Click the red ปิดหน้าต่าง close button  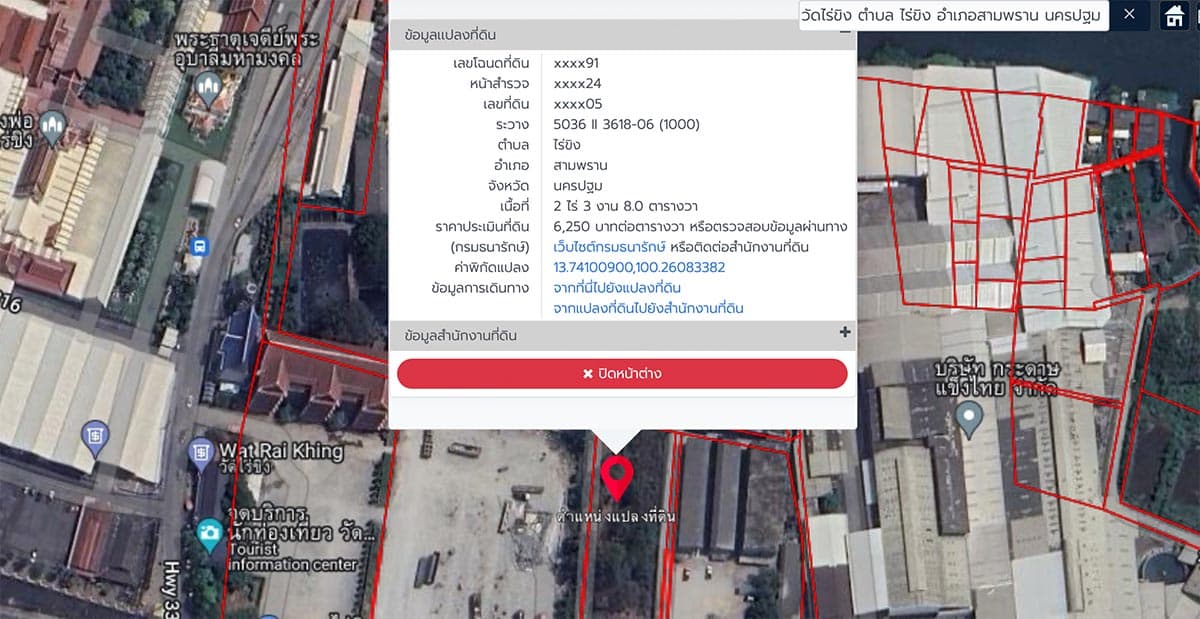622,374
